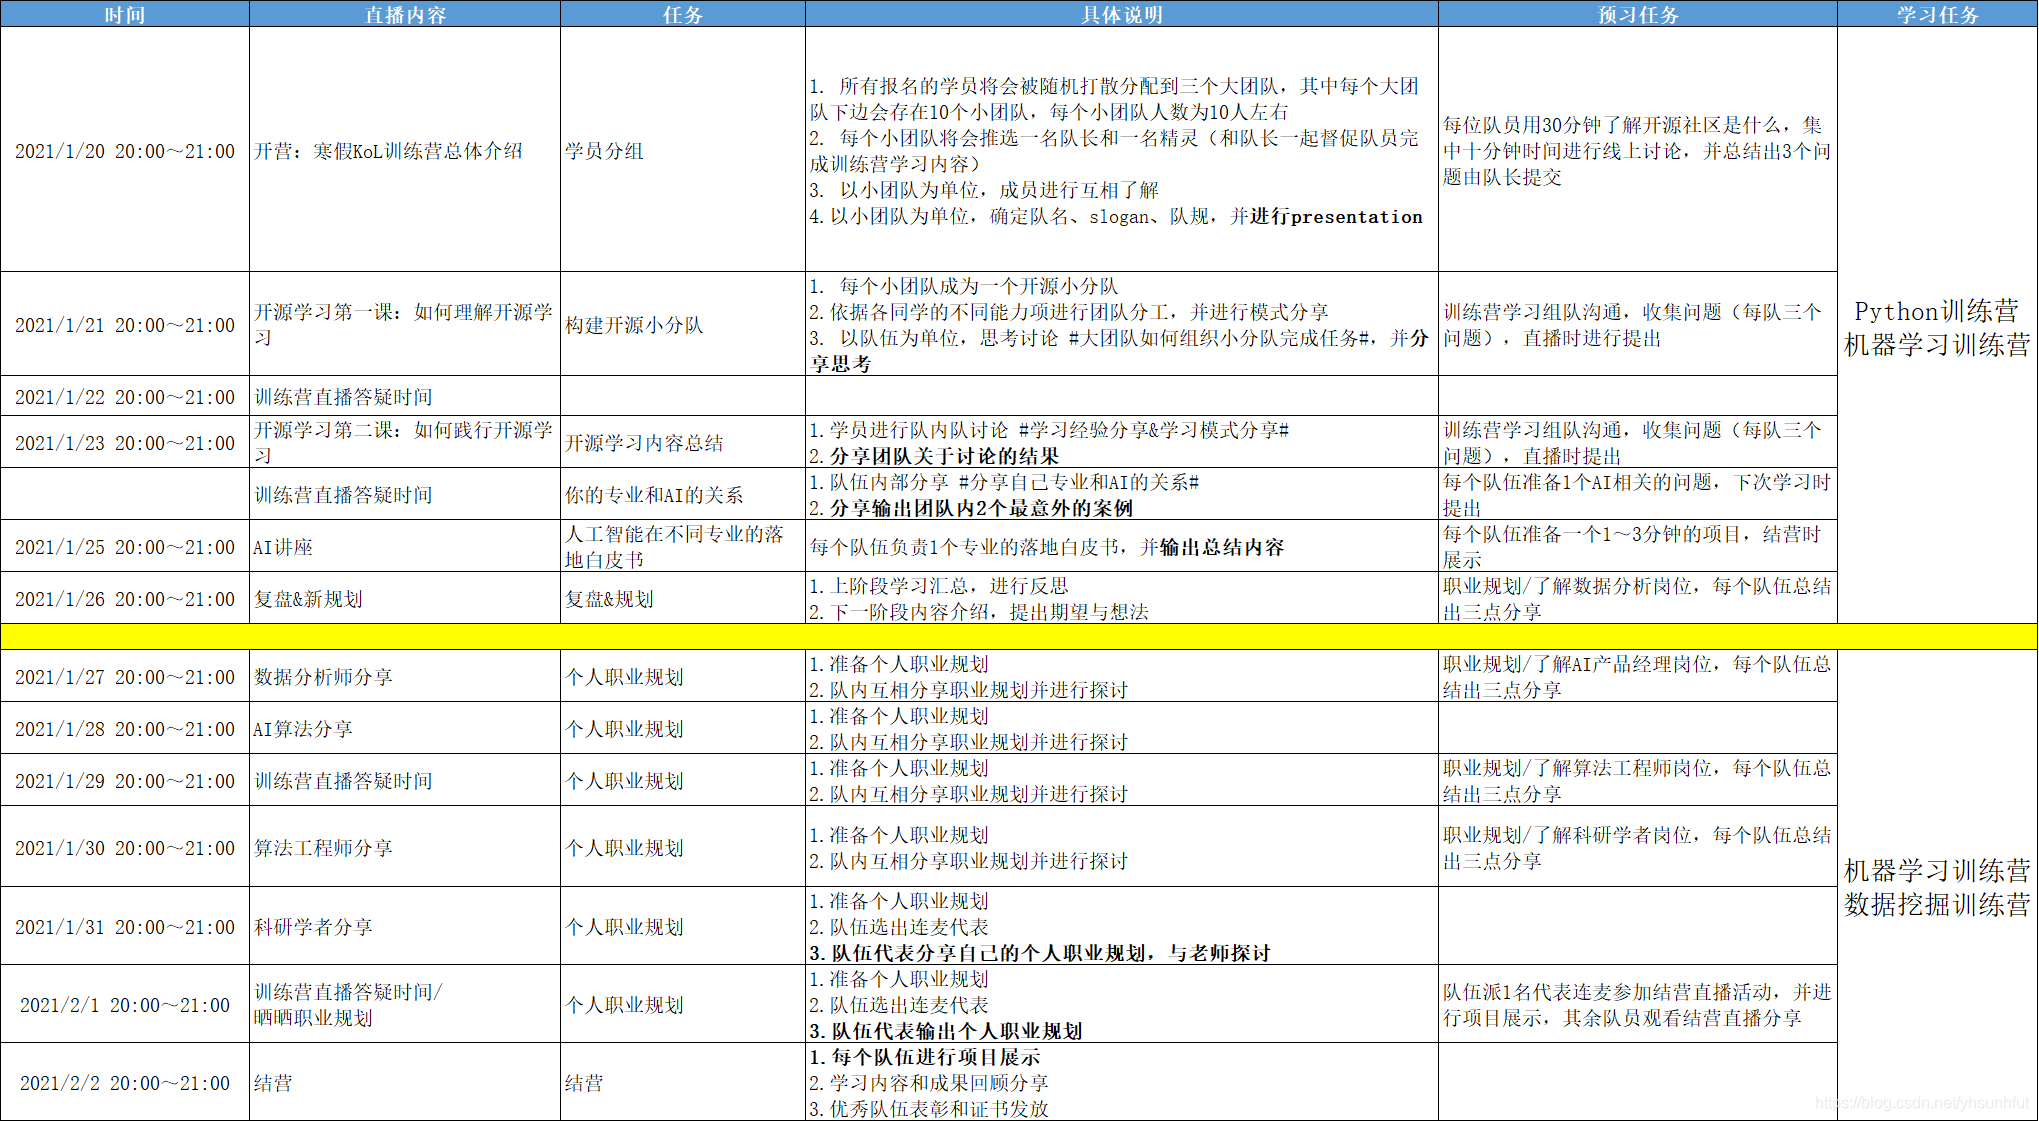Select the yellow divider row
The height and width of the screenshot is (1121, 2039).
[x=1018, y=636]
